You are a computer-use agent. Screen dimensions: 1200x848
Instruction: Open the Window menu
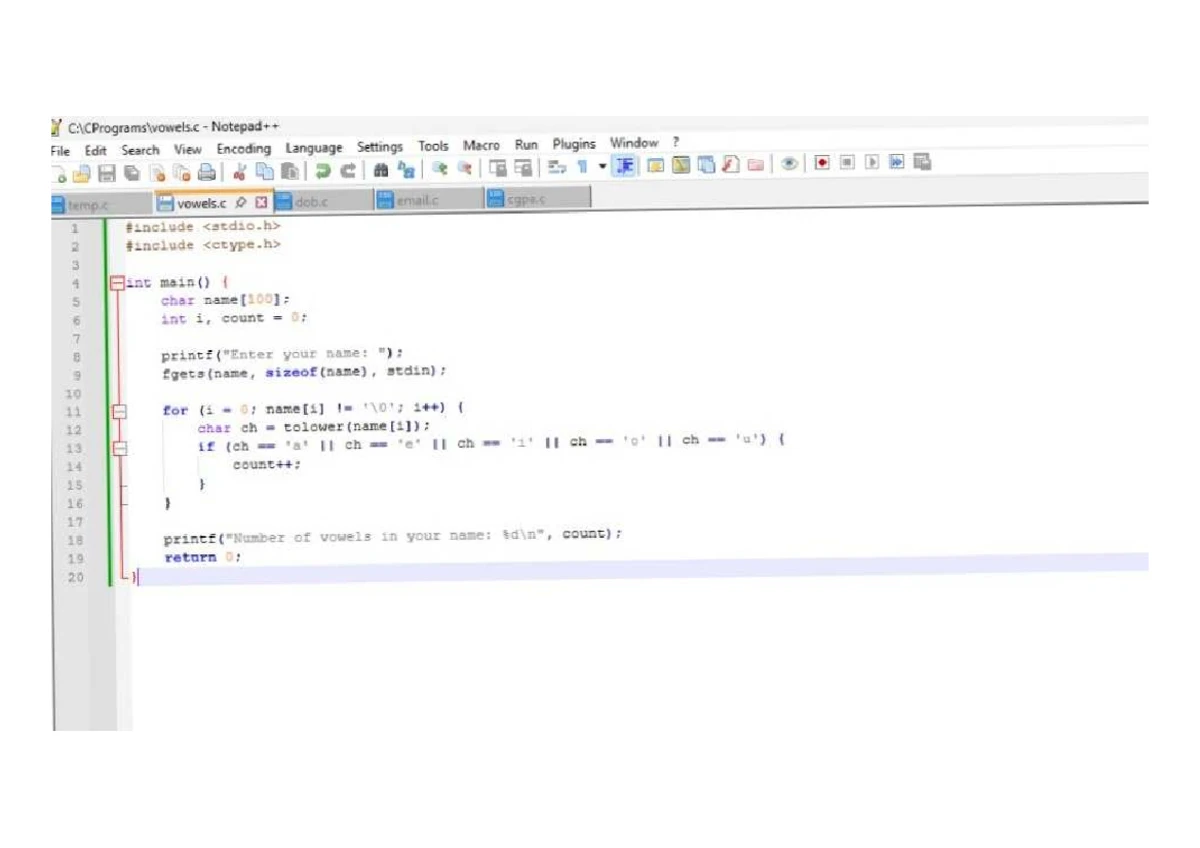tap(634, 143)
